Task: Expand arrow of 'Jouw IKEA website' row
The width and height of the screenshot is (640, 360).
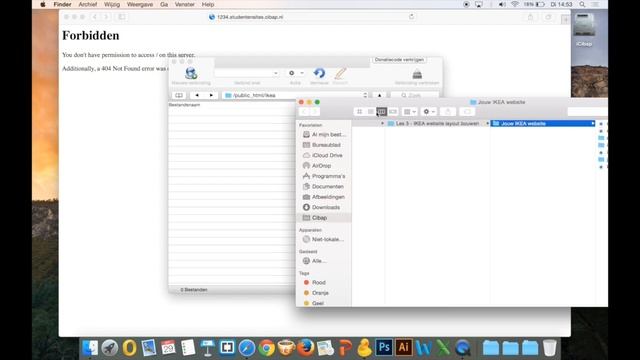Action: tap(593, 123)
